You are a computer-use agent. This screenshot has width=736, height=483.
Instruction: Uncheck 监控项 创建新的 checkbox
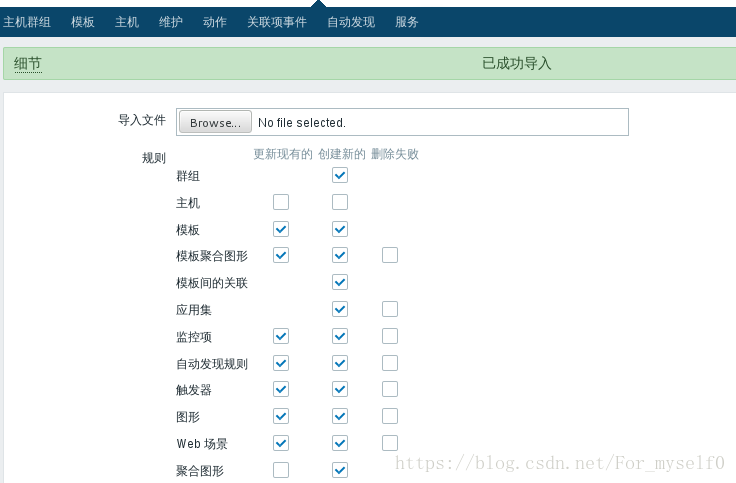(x=340, y=336)
